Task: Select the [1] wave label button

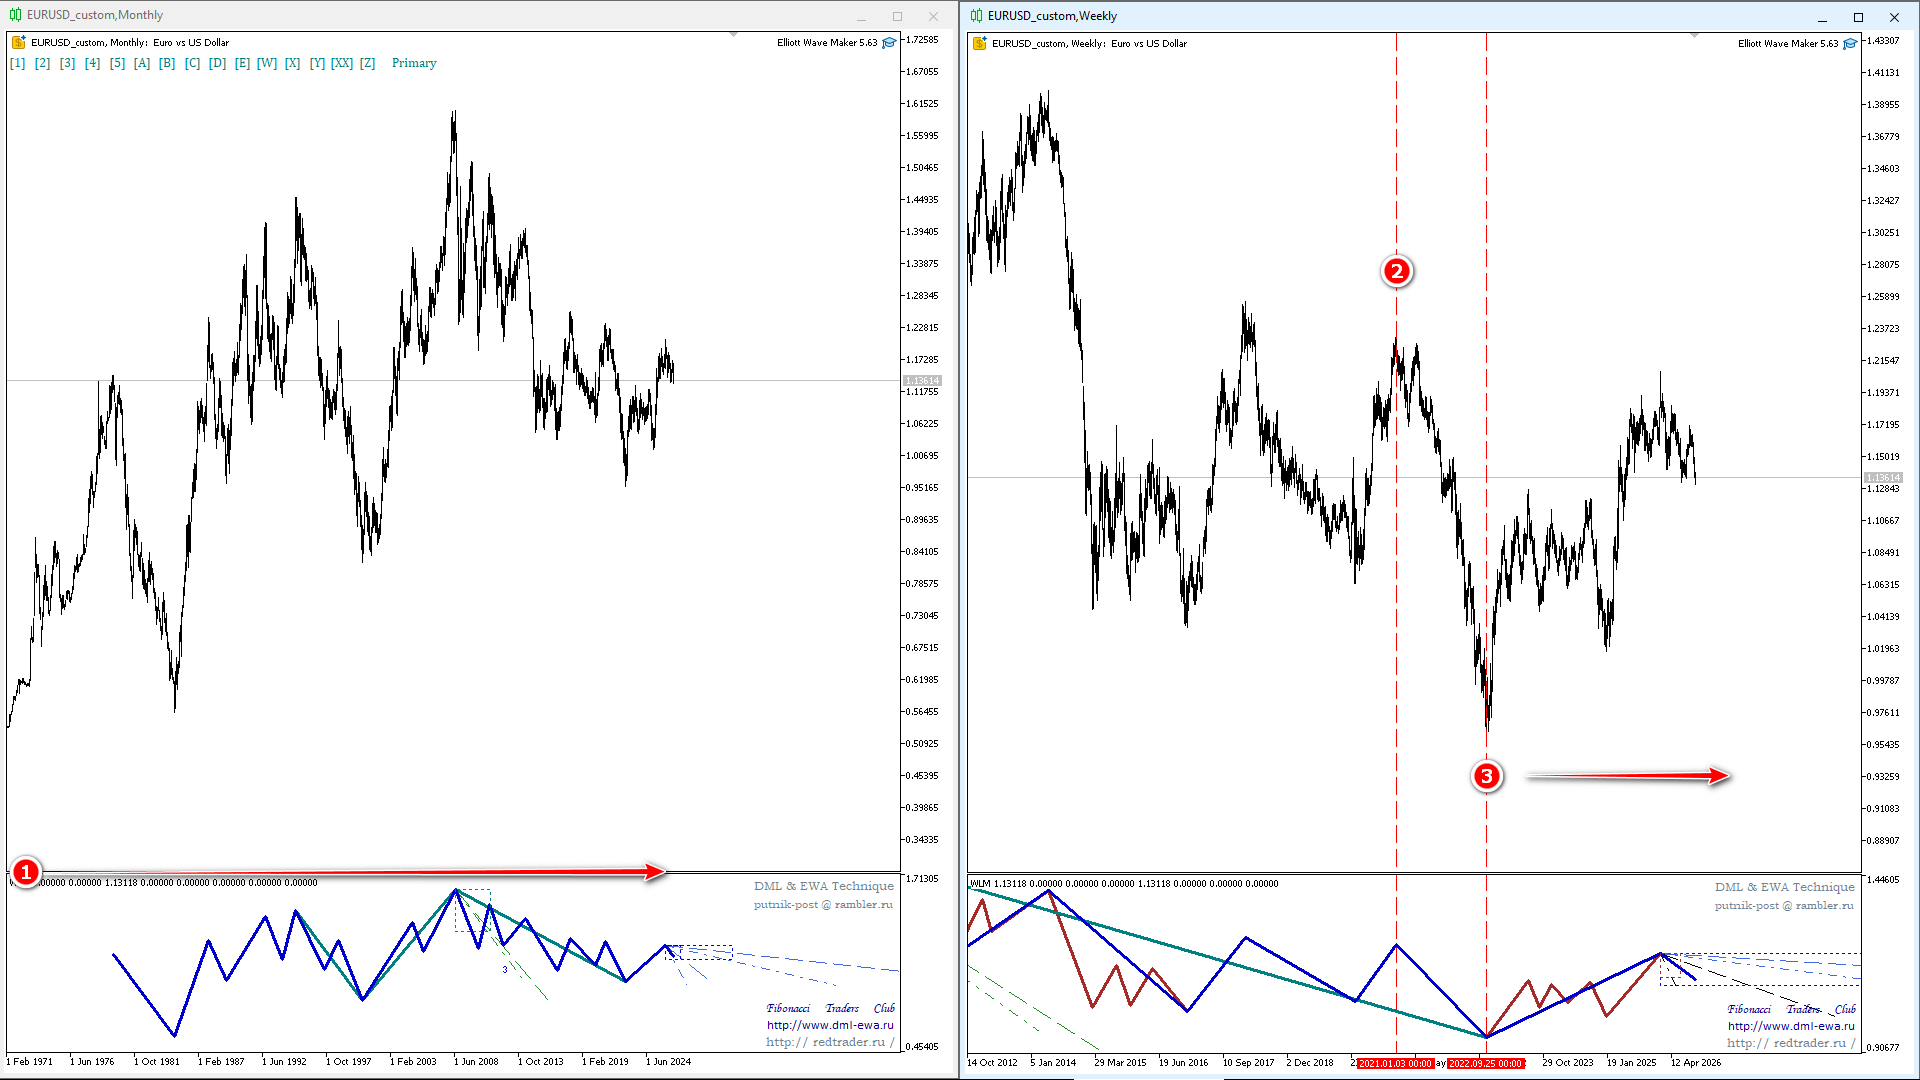Action: 17,63
